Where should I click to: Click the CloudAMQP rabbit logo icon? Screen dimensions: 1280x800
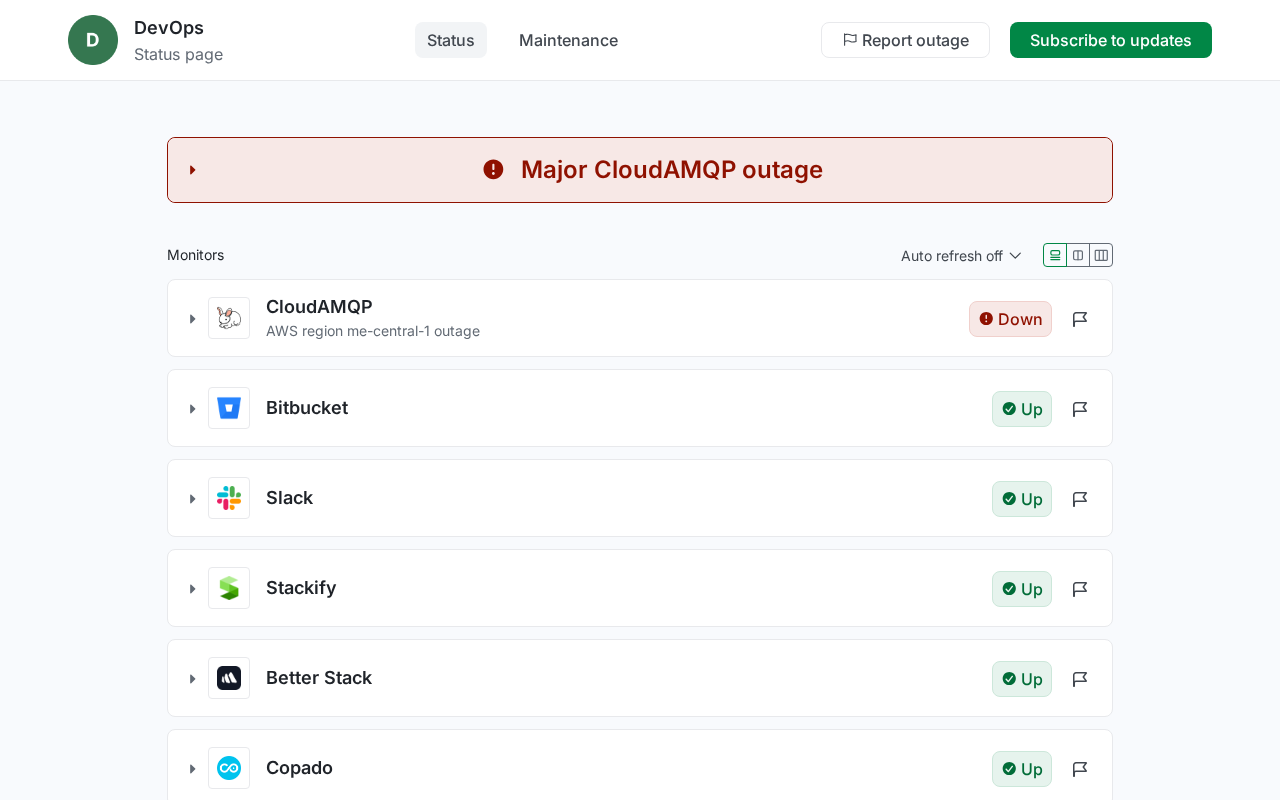tap(229, 318)
